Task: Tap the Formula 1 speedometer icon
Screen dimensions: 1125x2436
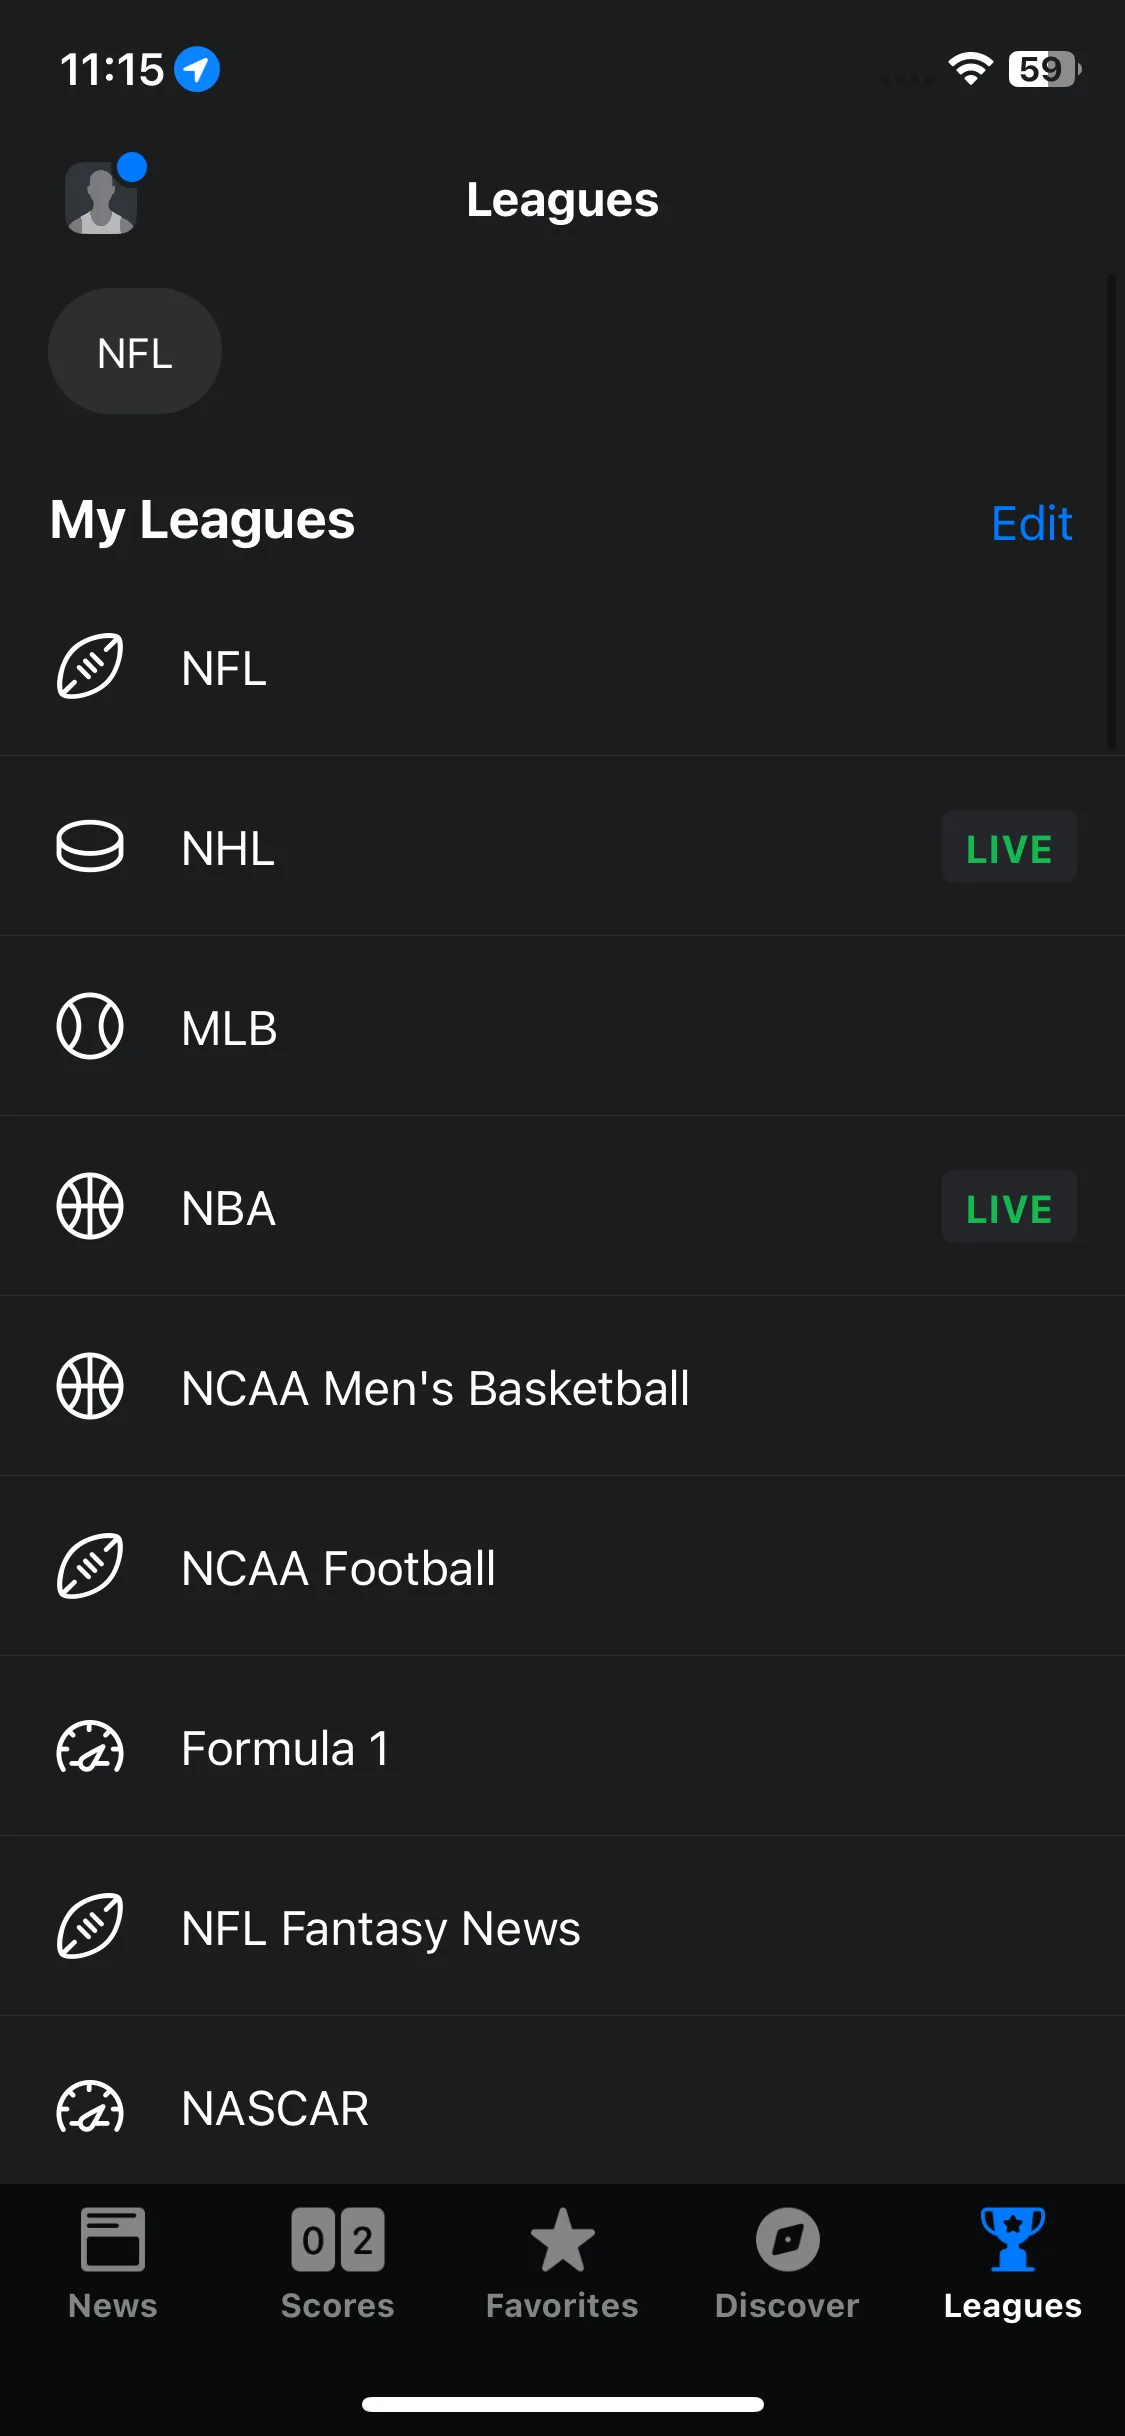Action: click(x=90, y=1746)
